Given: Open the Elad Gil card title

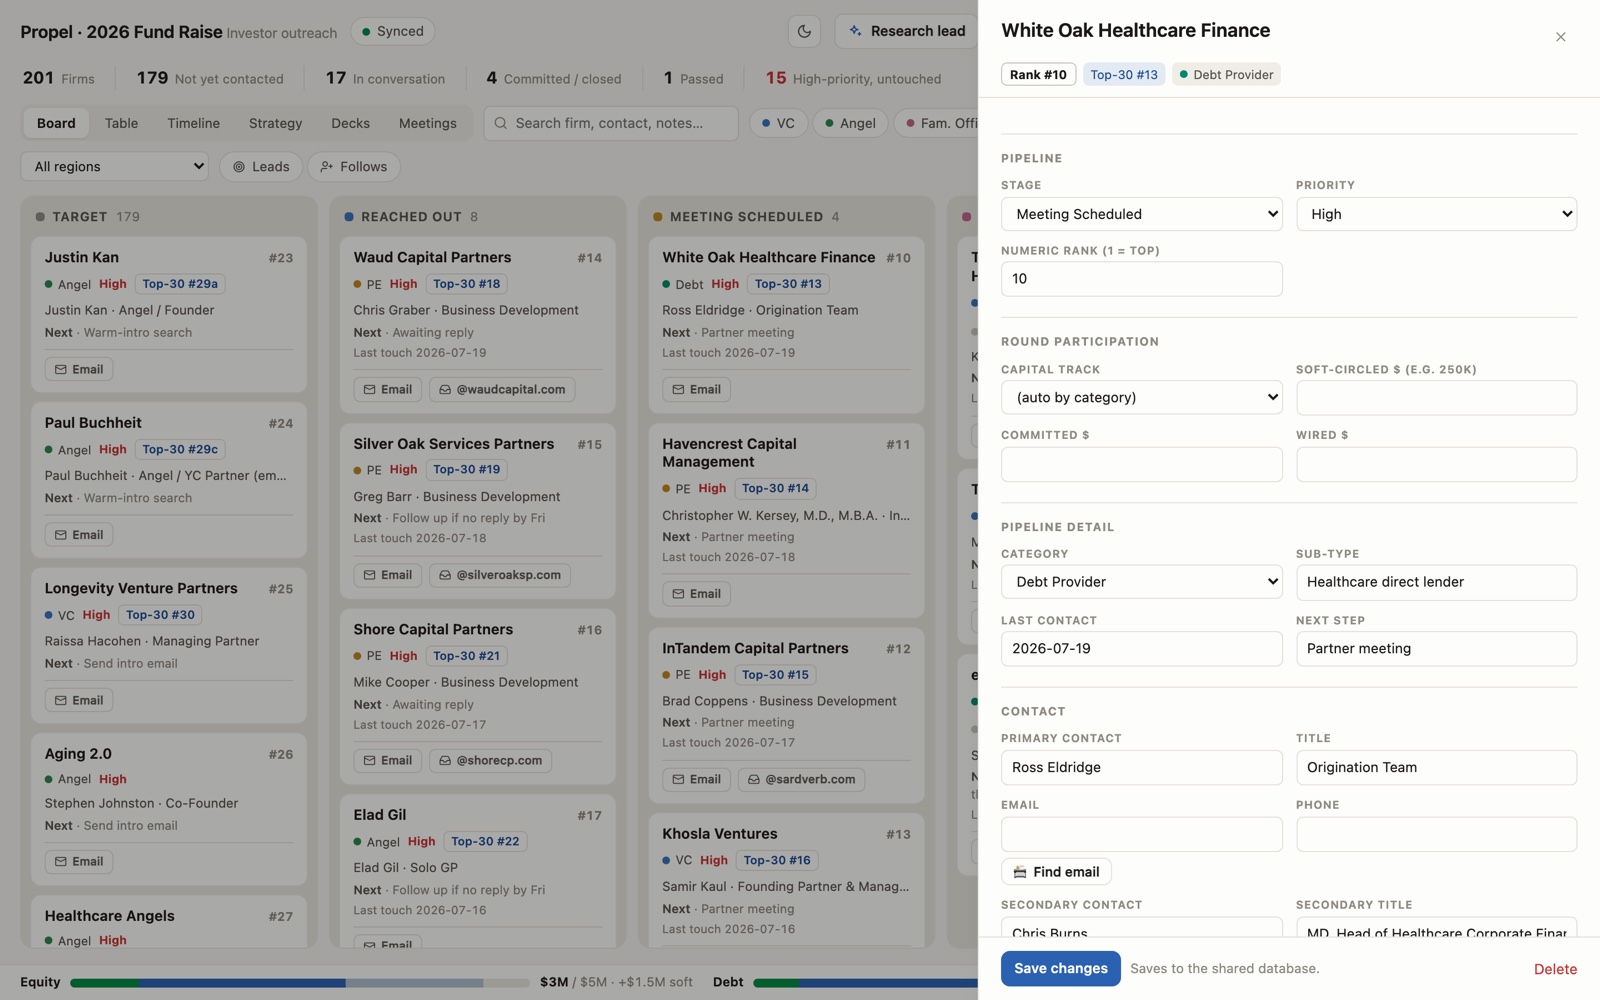Looking at the screenshot, I should coord(380,815).
